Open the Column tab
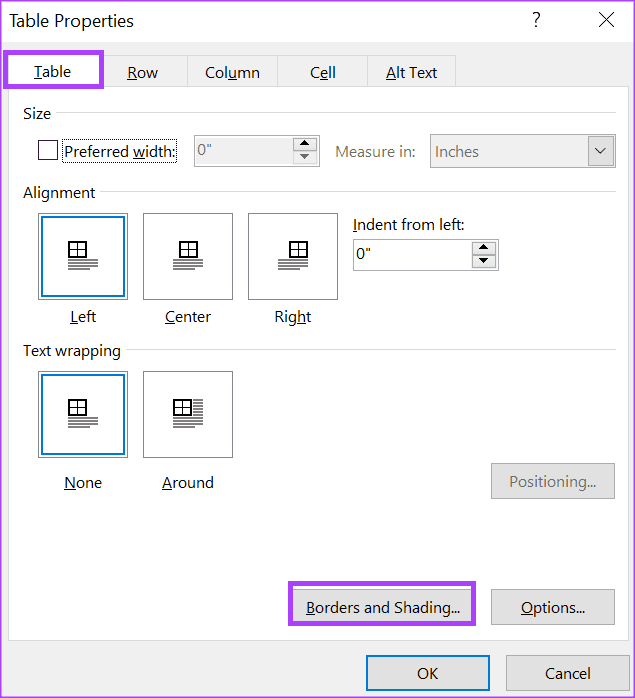The height and width of the screenshot is (698, 635). pos(232,73)
